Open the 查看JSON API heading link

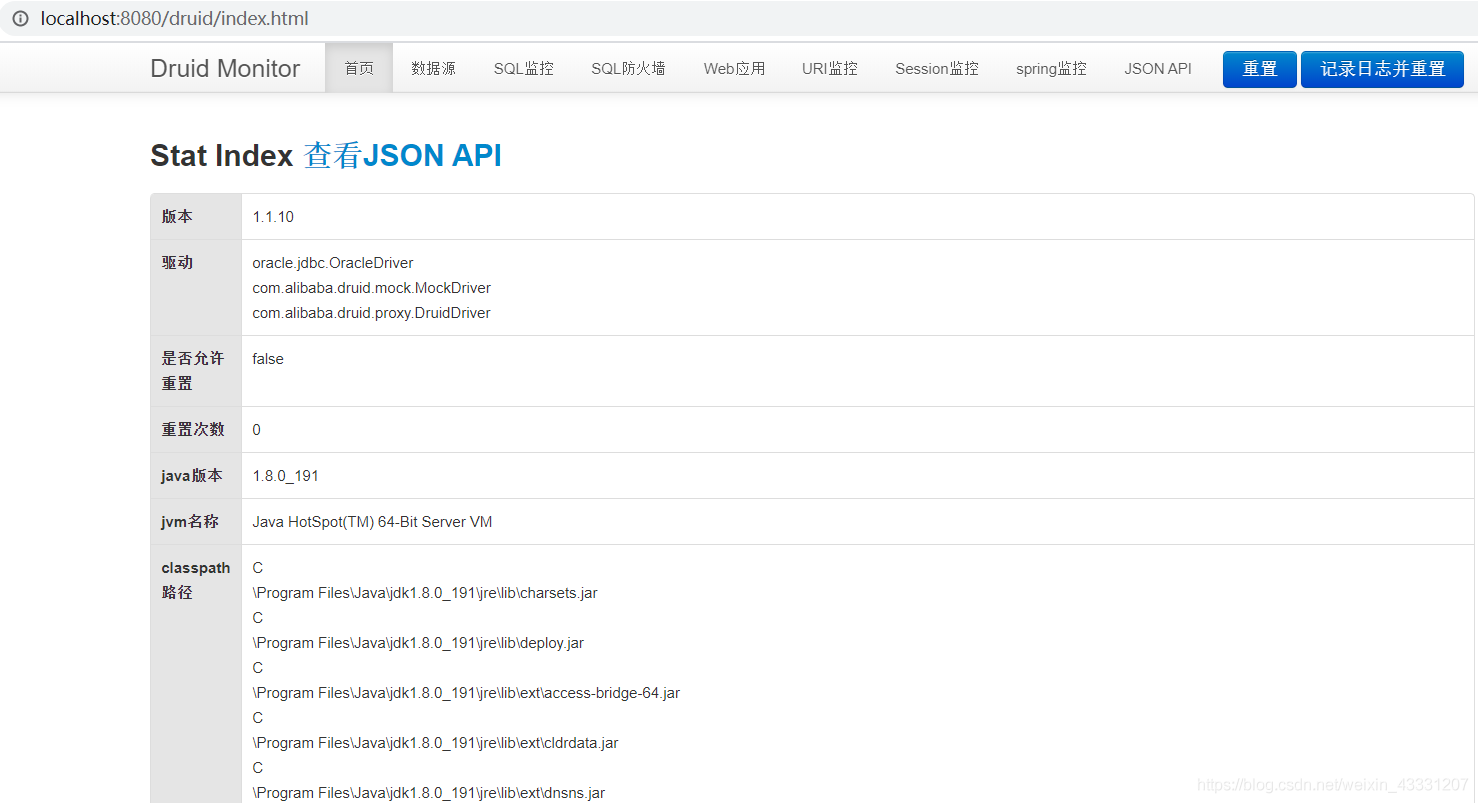click(x=403, y=155)
